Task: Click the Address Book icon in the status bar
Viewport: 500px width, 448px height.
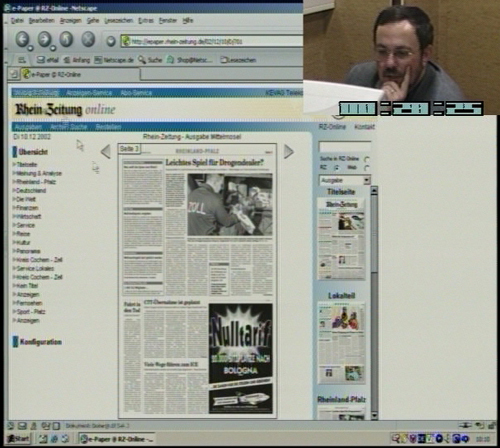Action: [x=56, y=426]
